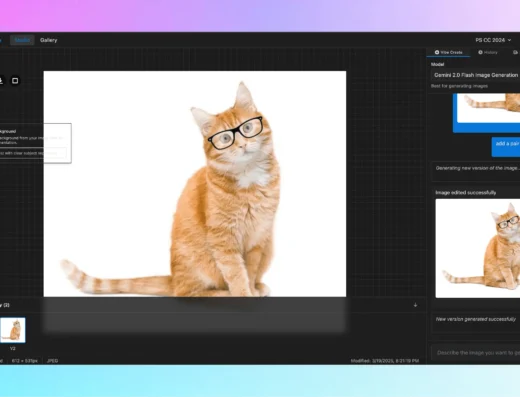Expand the Gemini 2.0 Flash model selector
Viewport: 520px width, 397px height.
[475, 75]
